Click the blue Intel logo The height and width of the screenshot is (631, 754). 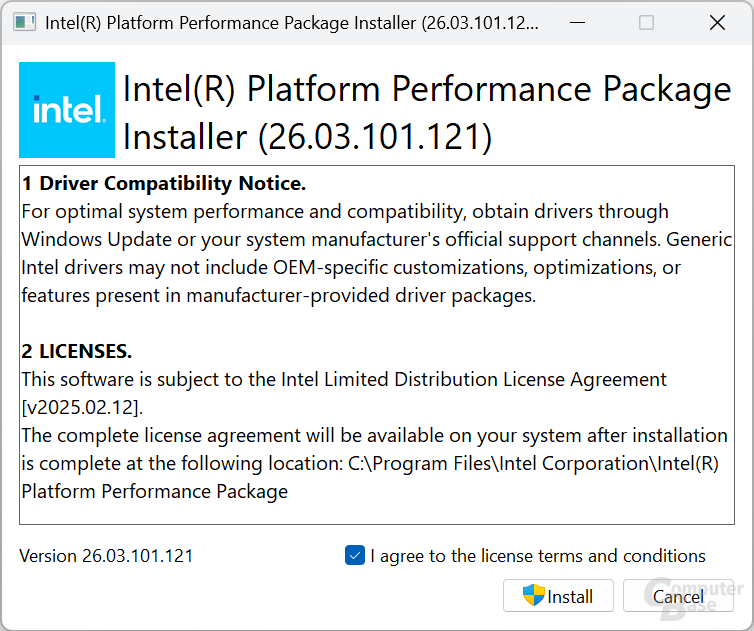(67, 110)
